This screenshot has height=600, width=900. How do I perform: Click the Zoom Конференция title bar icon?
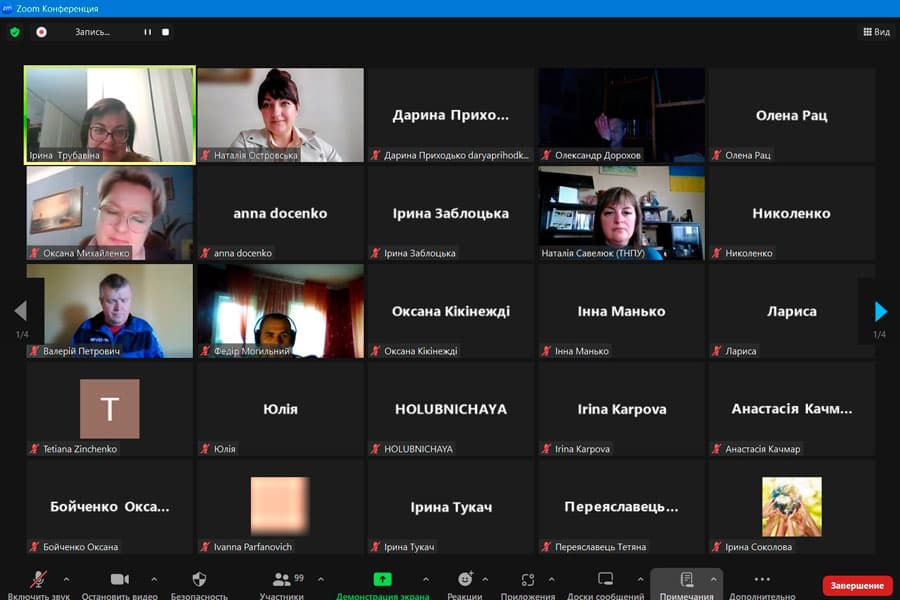pos(7,8)
